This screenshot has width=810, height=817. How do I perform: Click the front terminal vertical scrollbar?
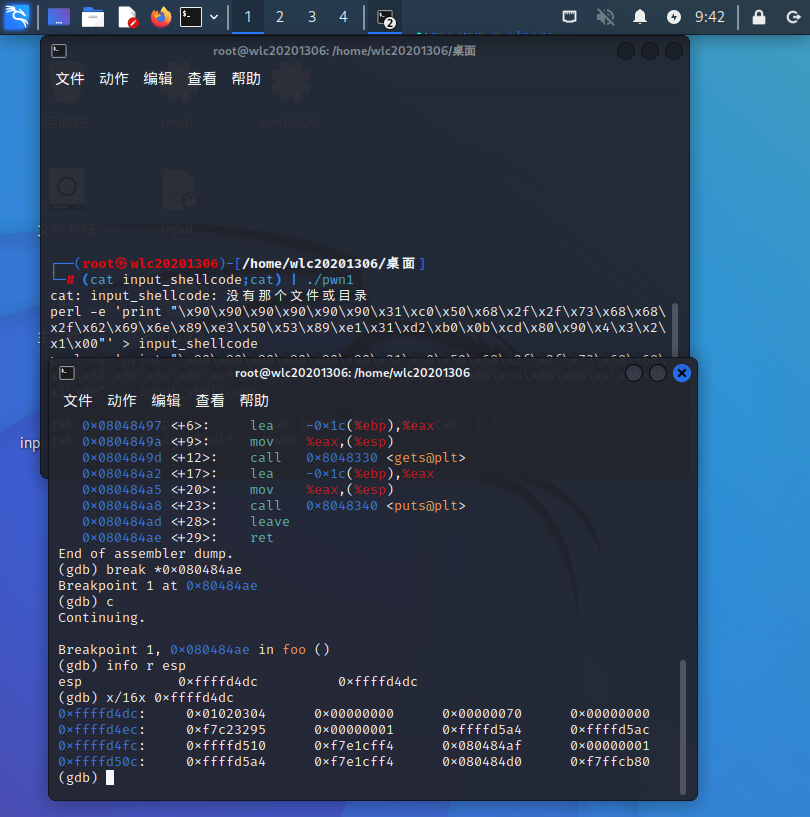tap(682, 726)
